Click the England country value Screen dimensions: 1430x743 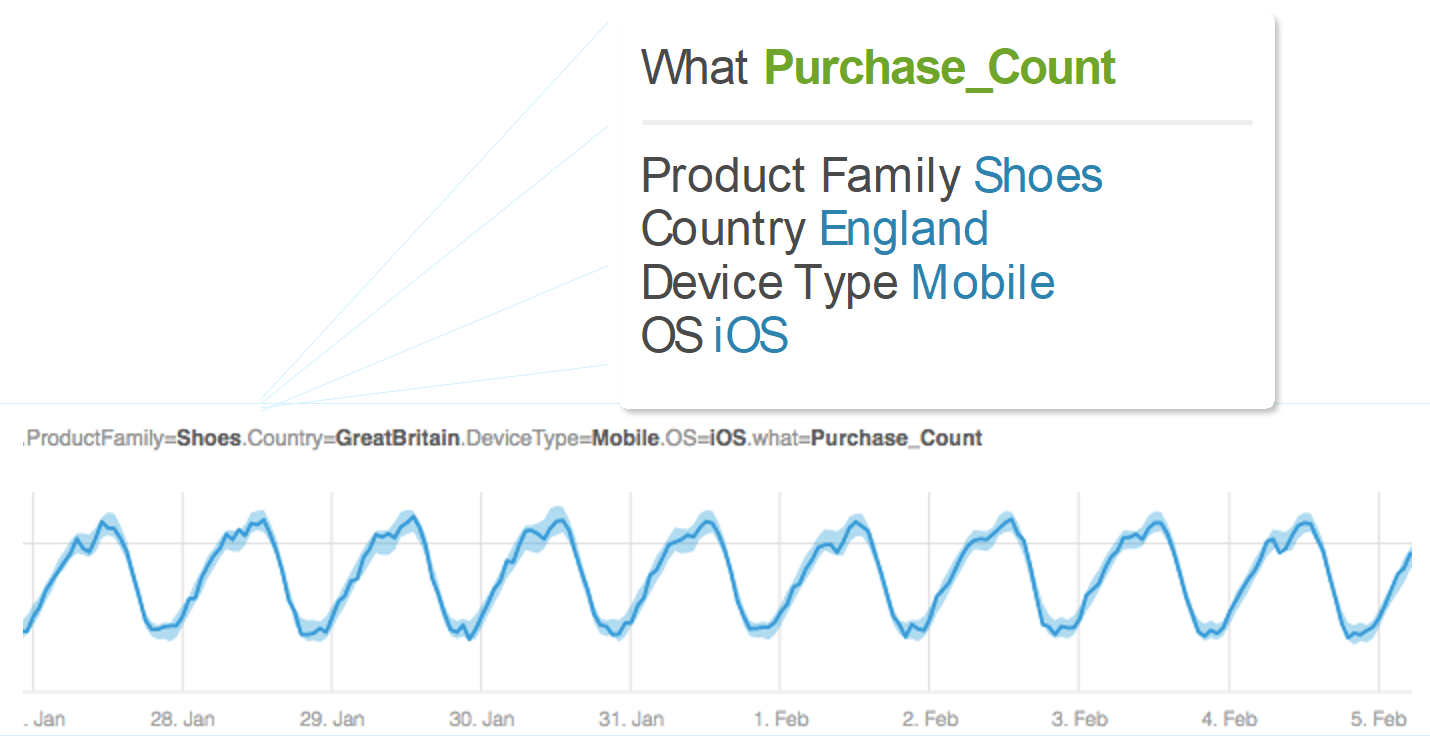coord(904,230)
